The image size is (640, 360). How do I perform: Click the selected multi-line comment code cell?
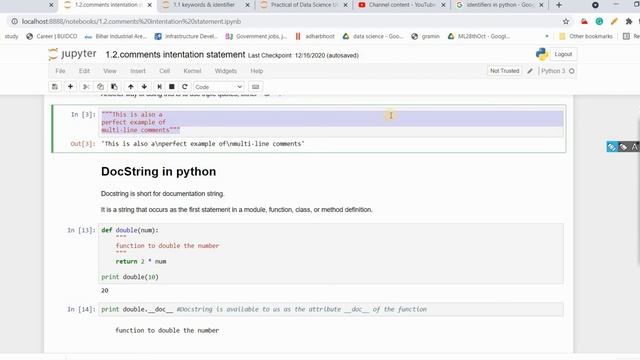332,122
